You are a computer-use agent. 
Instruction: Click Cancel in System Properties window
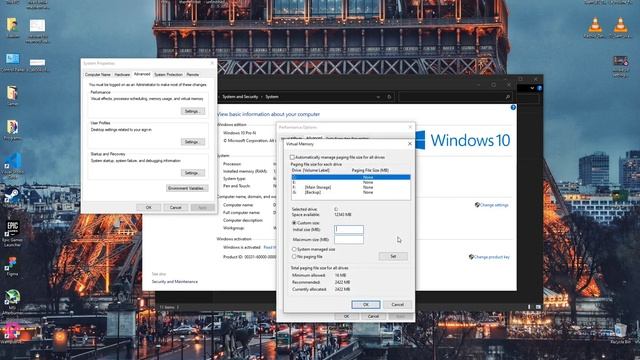pos(176,207)
